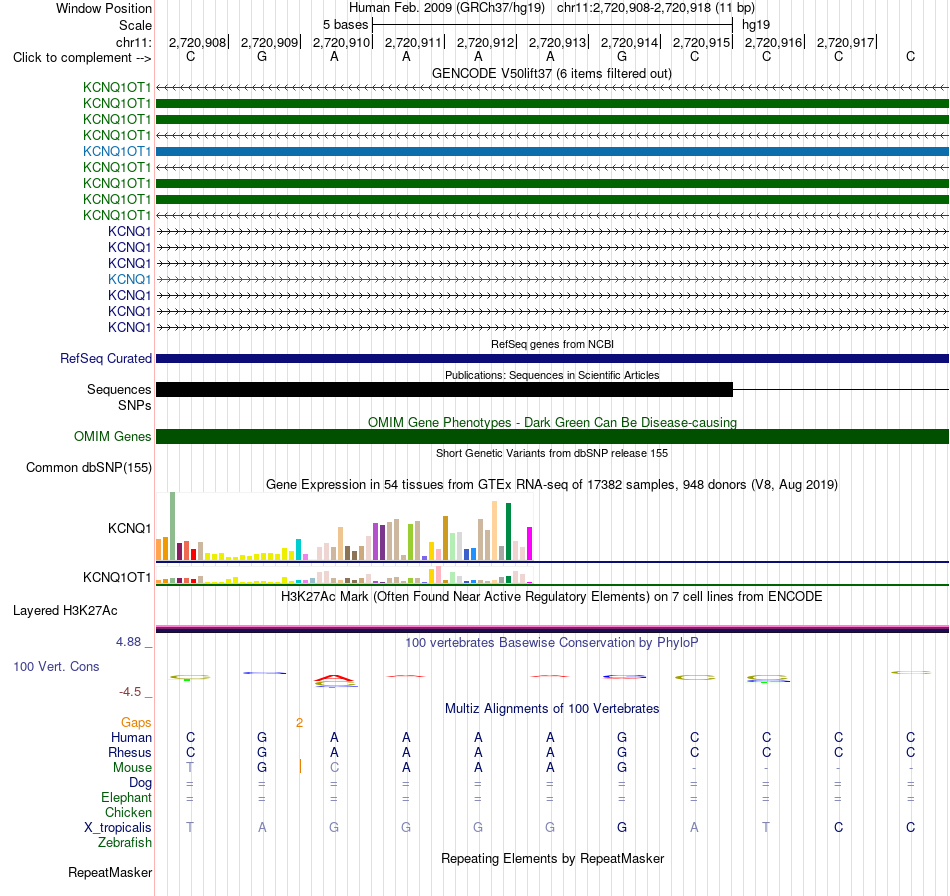950x896 pixels.
Task: Open the GENCODE V50lift37 track title
Action: tap(552, 73)
